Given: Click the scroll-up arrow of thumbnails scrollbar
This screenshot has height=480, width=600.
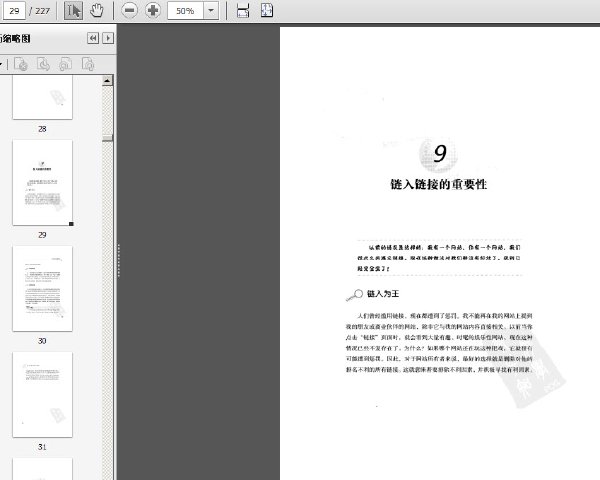Looking at the screenshot, I should [x=107, y=81].
